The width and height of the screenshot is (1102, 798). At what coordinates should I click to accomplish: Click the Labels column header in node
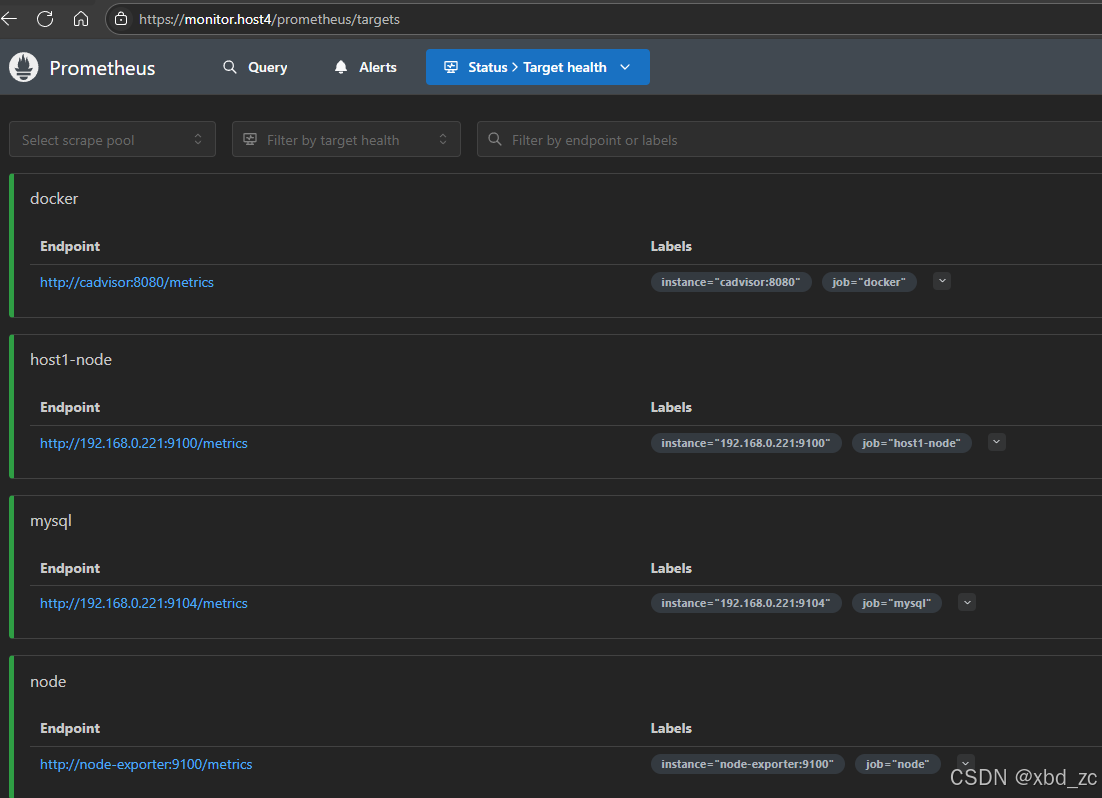point(670,728)
